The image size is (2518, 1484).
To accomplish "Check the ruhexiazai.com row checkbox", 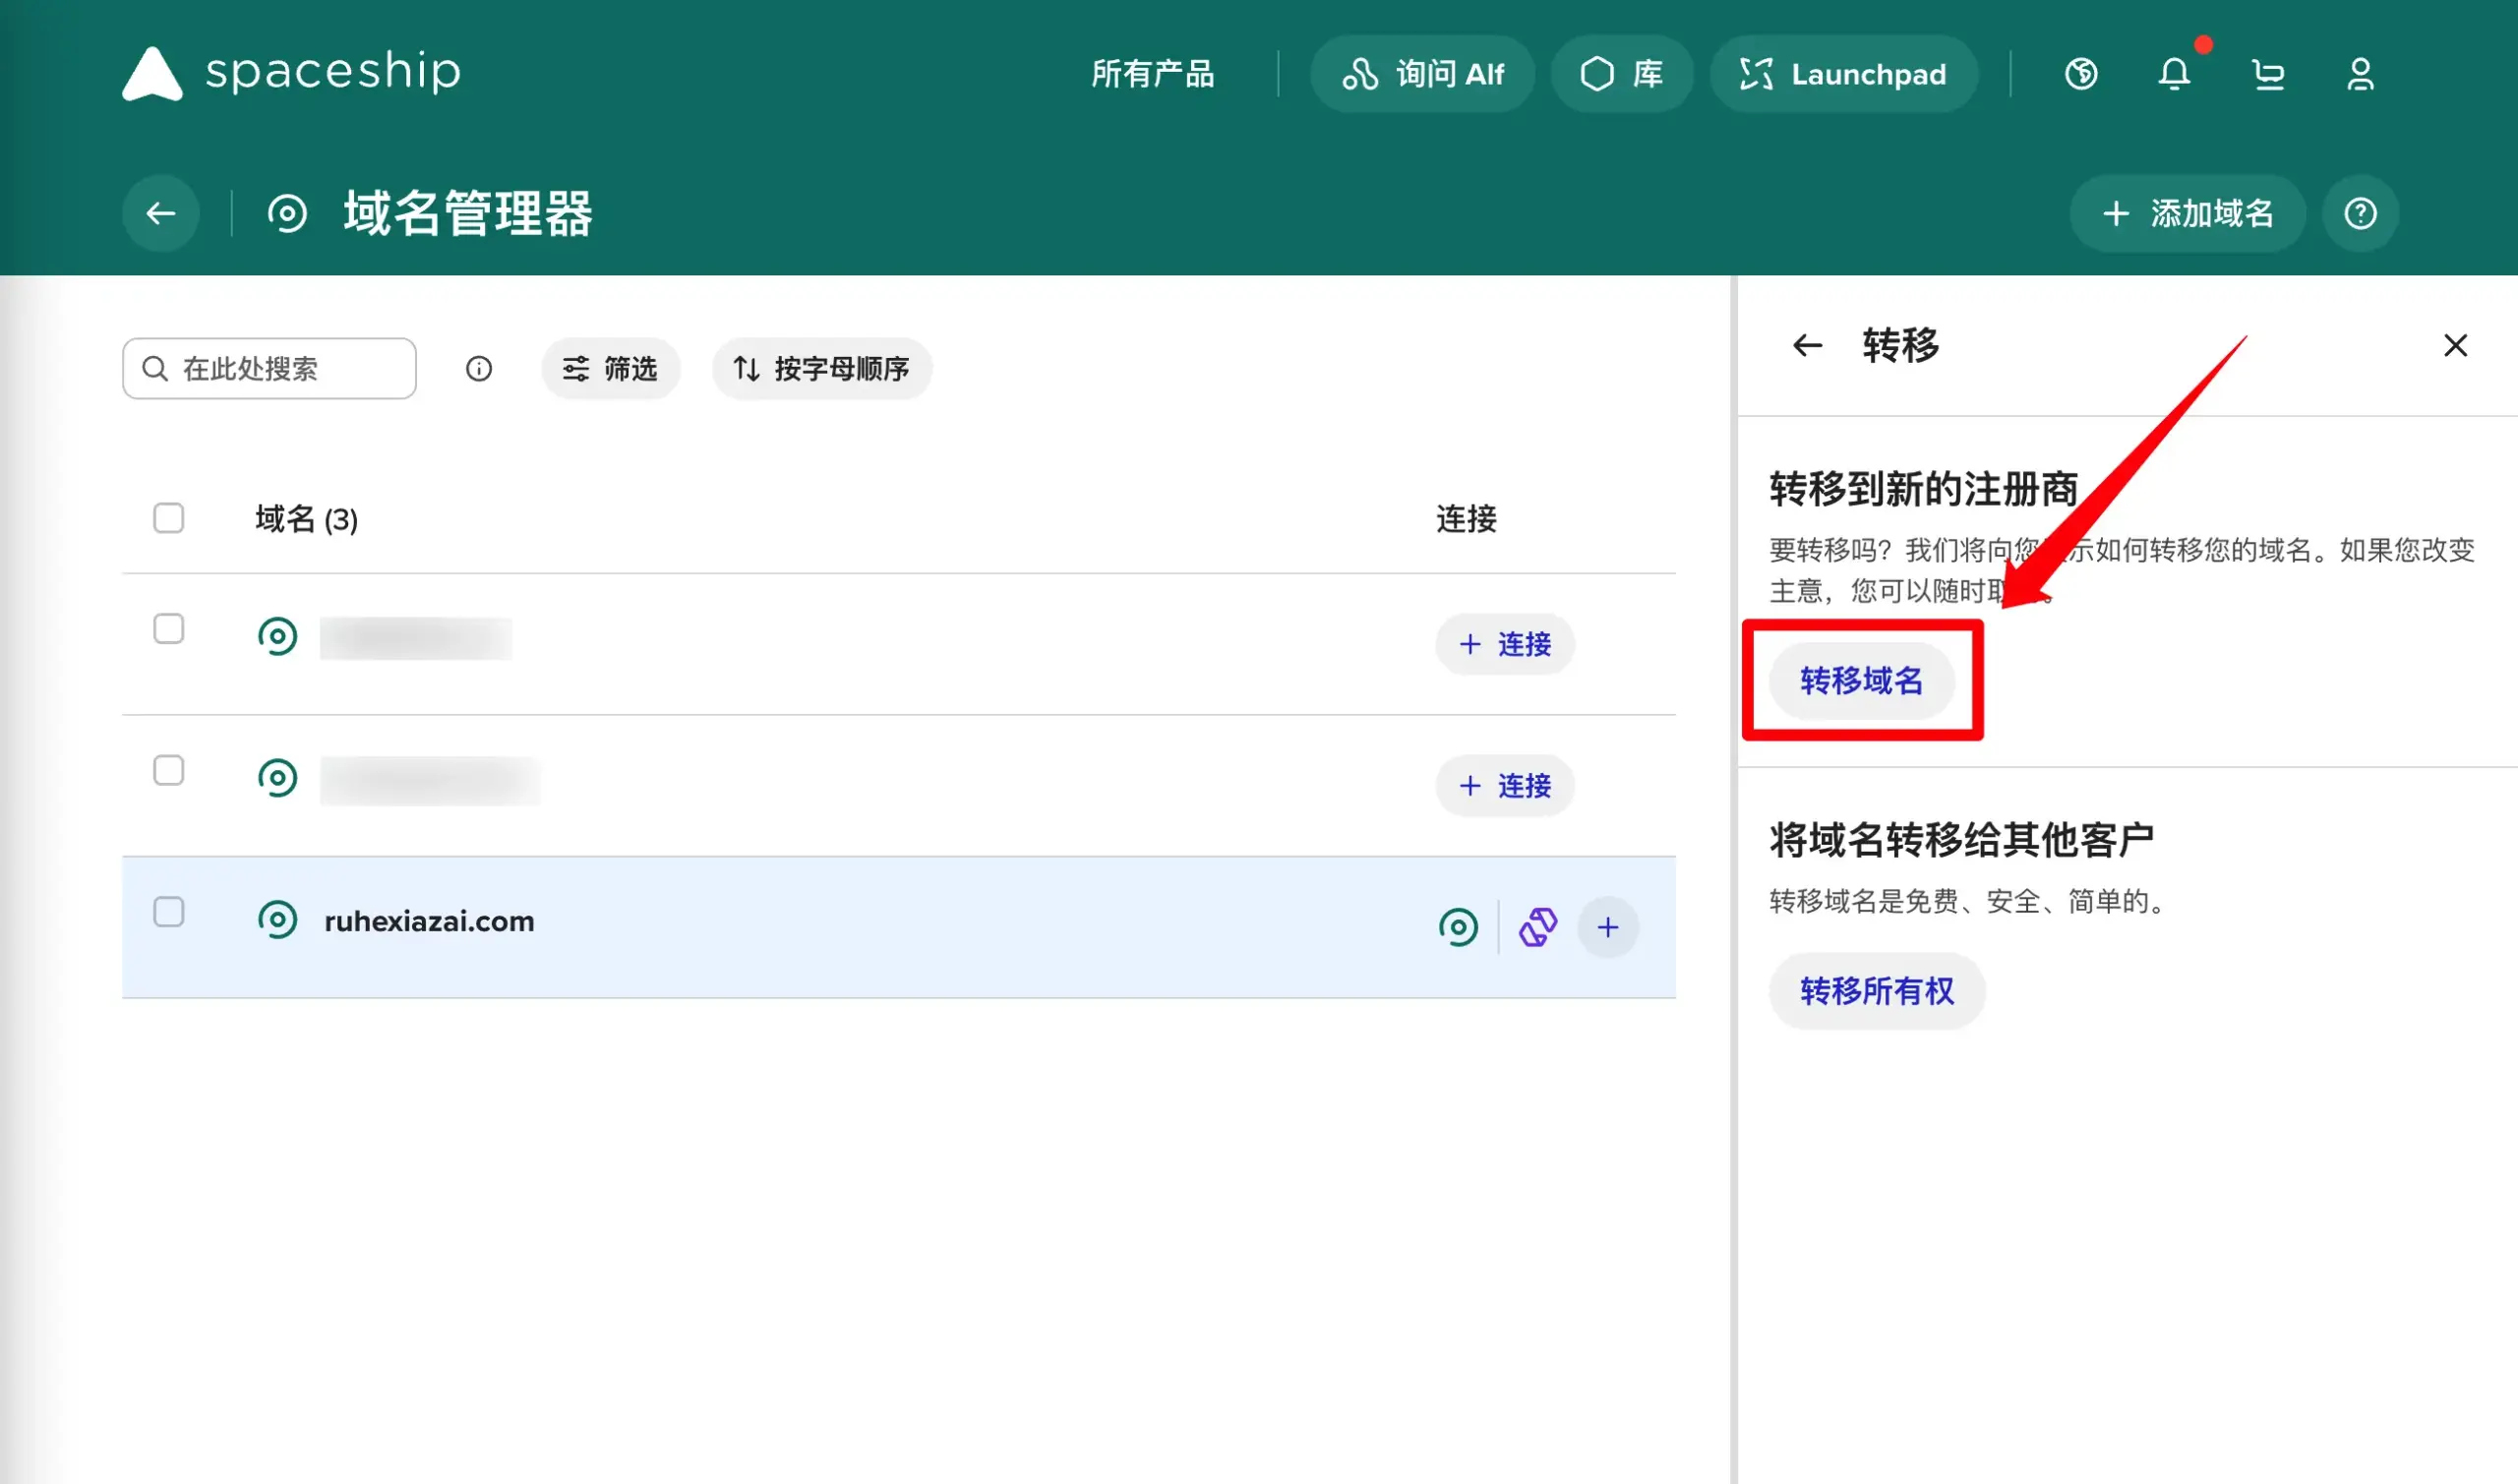I will 169,912.
